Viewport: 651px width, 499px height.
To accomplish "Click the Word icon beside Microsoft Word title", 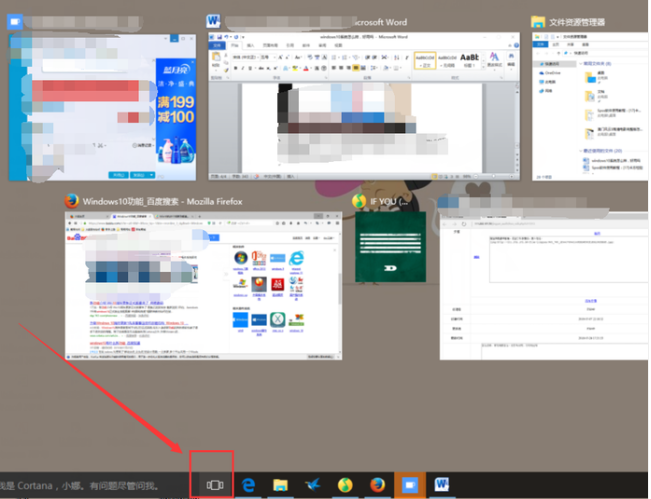I will 214,21.
